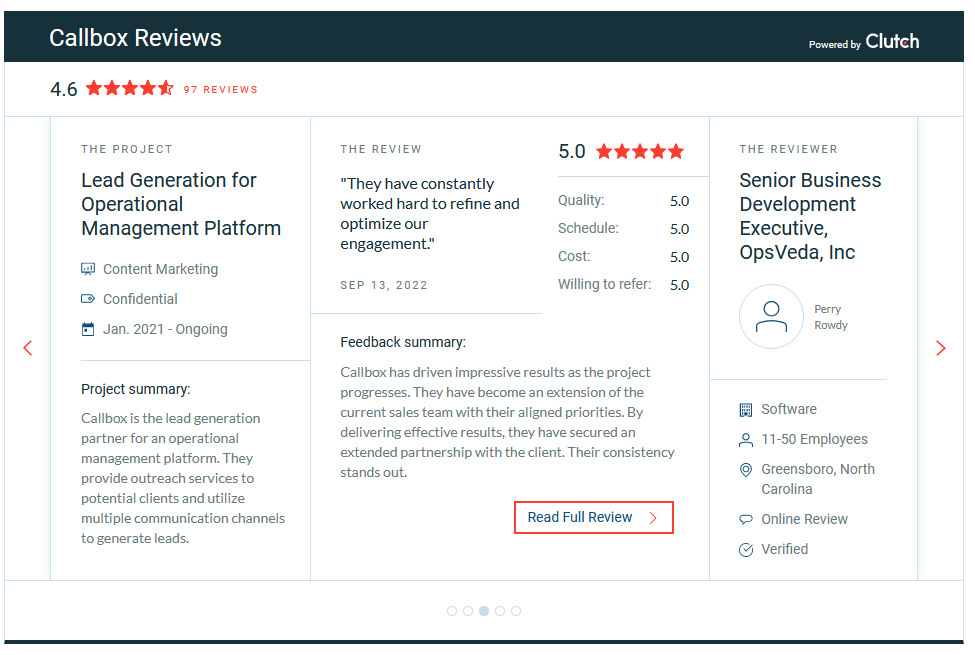Click the project title Lead Generation for Operational Management Platform
This screenshot has width=975, height=655.
coord(181,204)
